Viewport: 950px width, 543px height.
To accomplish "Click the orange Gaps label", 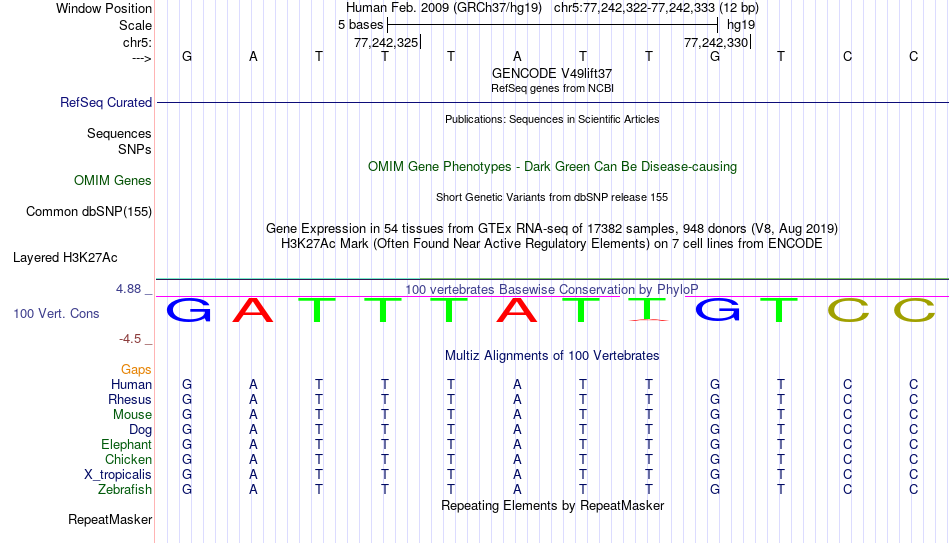I will [x=136, y=369].
